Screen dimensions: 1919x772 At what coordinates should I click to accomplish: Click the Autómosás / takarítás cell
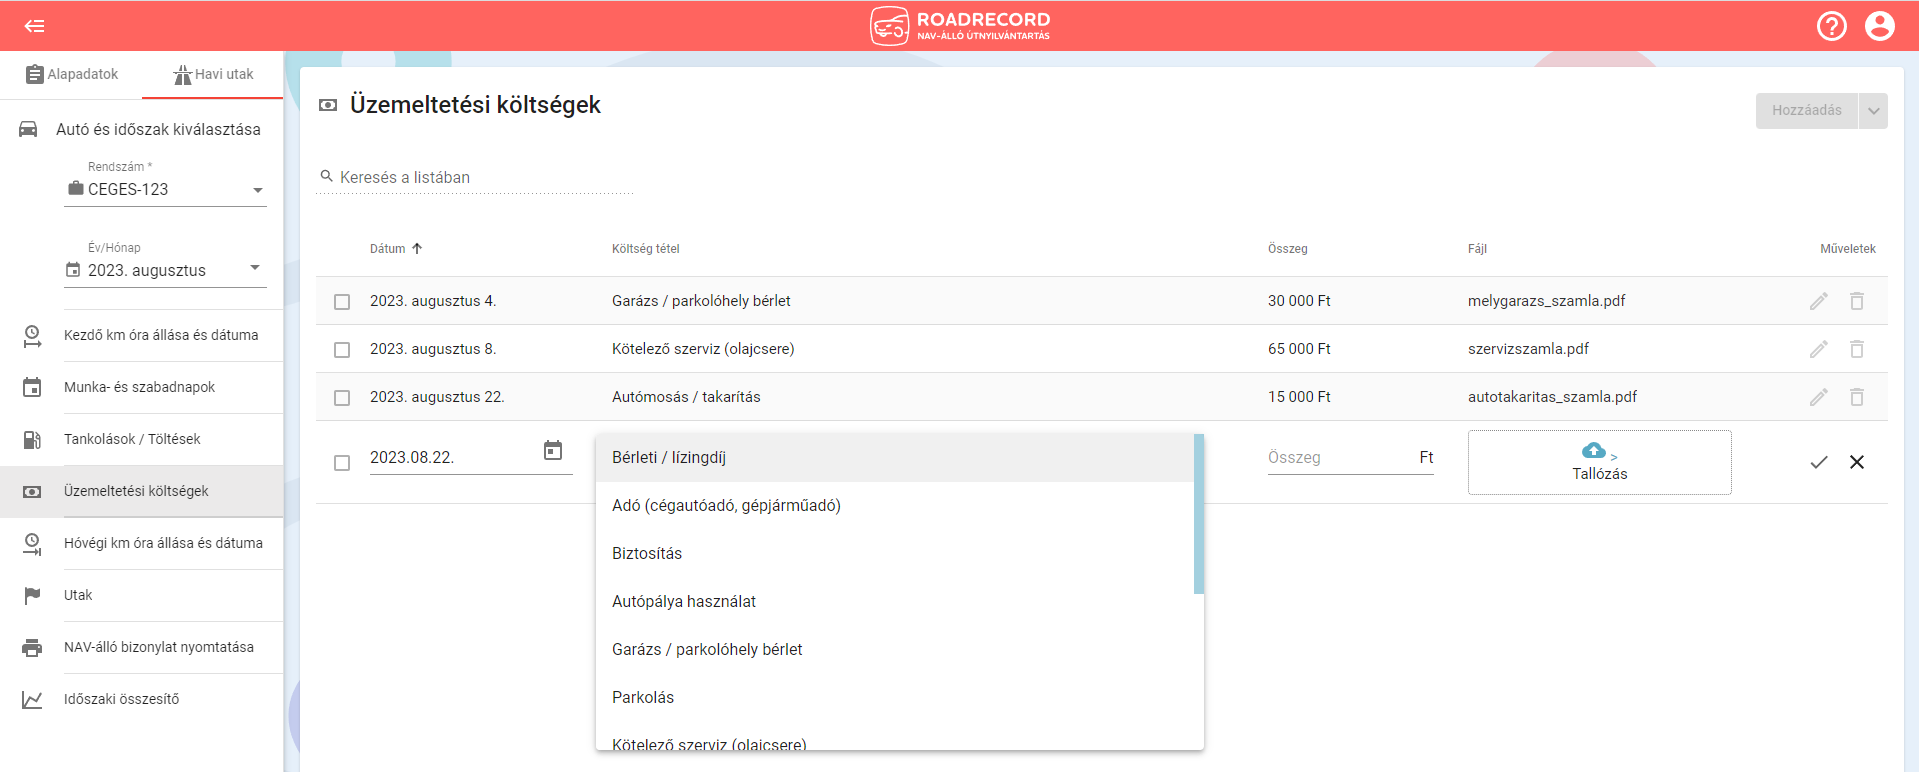click(x=686, y=397)
